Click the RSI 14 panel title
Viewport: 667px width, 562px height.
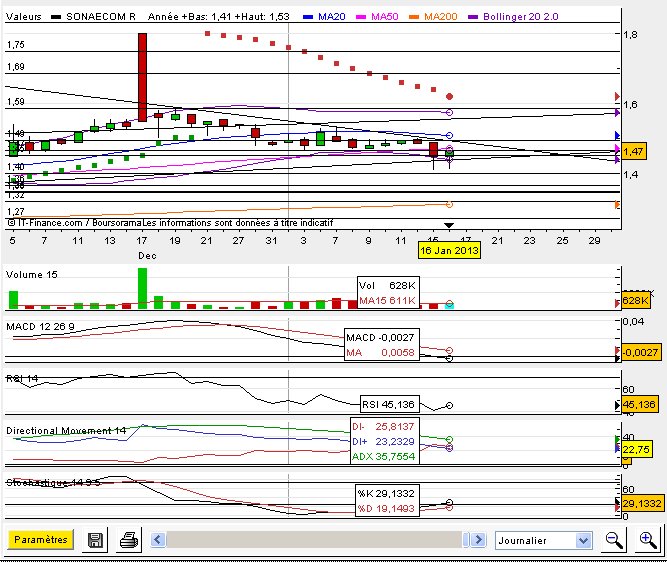click(22, 378)
